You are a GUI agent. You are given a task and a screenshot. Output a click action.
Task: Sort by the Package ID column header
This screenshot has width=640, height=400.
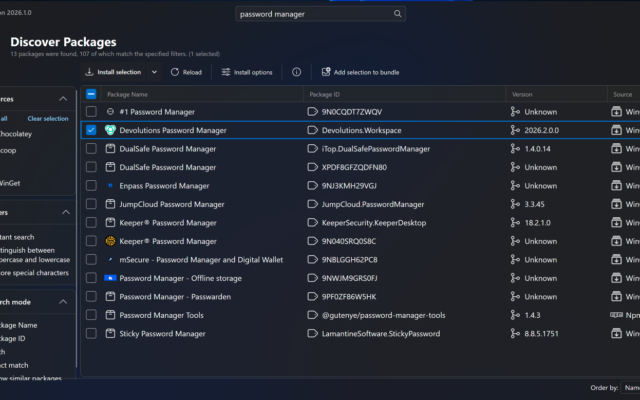click(x=324, y=94)
